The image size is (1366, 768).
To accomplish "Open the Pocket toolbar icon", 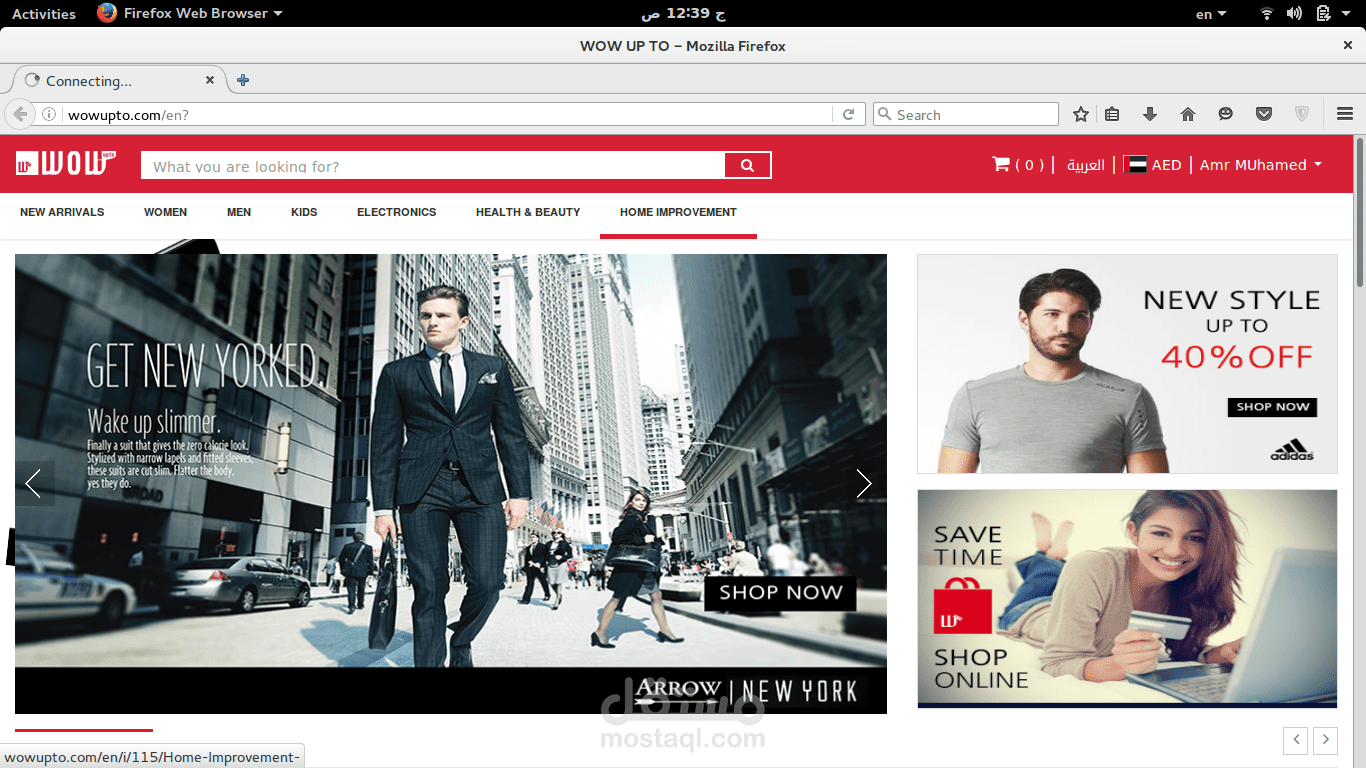I will pos(1264,115).
